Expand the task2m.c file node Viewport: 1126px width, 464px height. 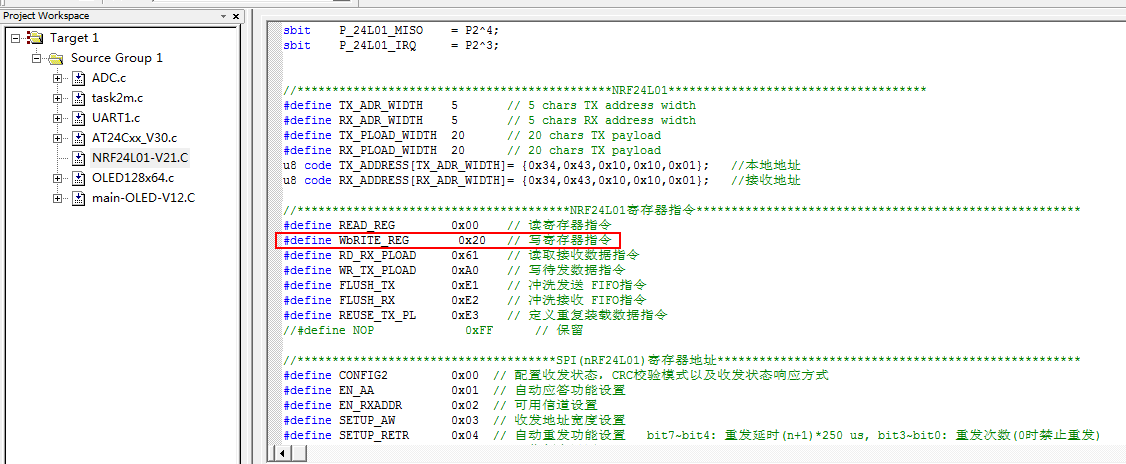click(57, 98)
